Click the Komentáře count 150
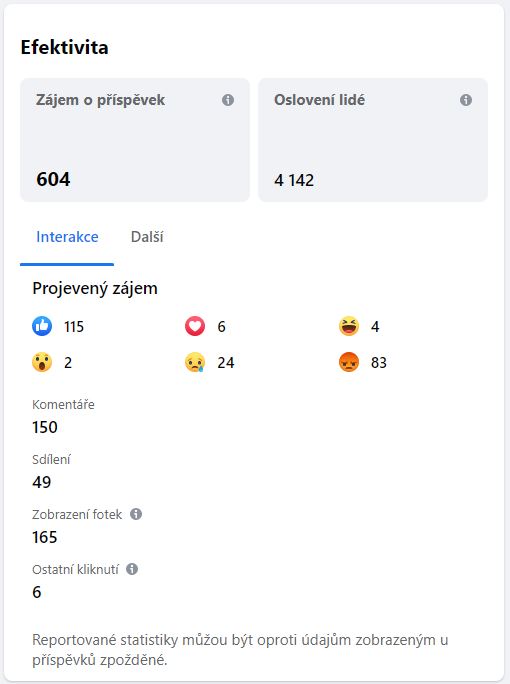This screenshot has width=510, height=684. [45, 427]
